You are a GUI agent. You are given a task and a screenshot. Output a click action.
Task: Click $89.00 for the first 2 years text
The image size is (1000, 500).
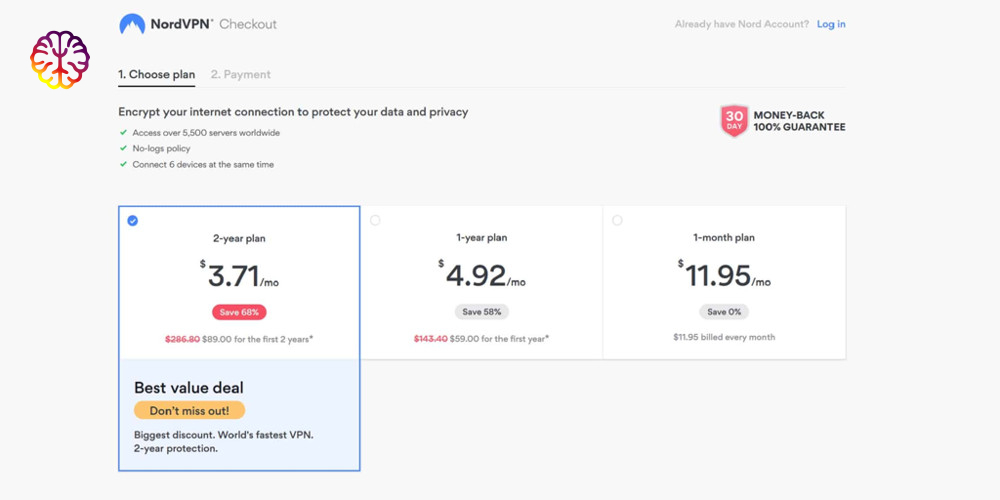coord(258,339)
